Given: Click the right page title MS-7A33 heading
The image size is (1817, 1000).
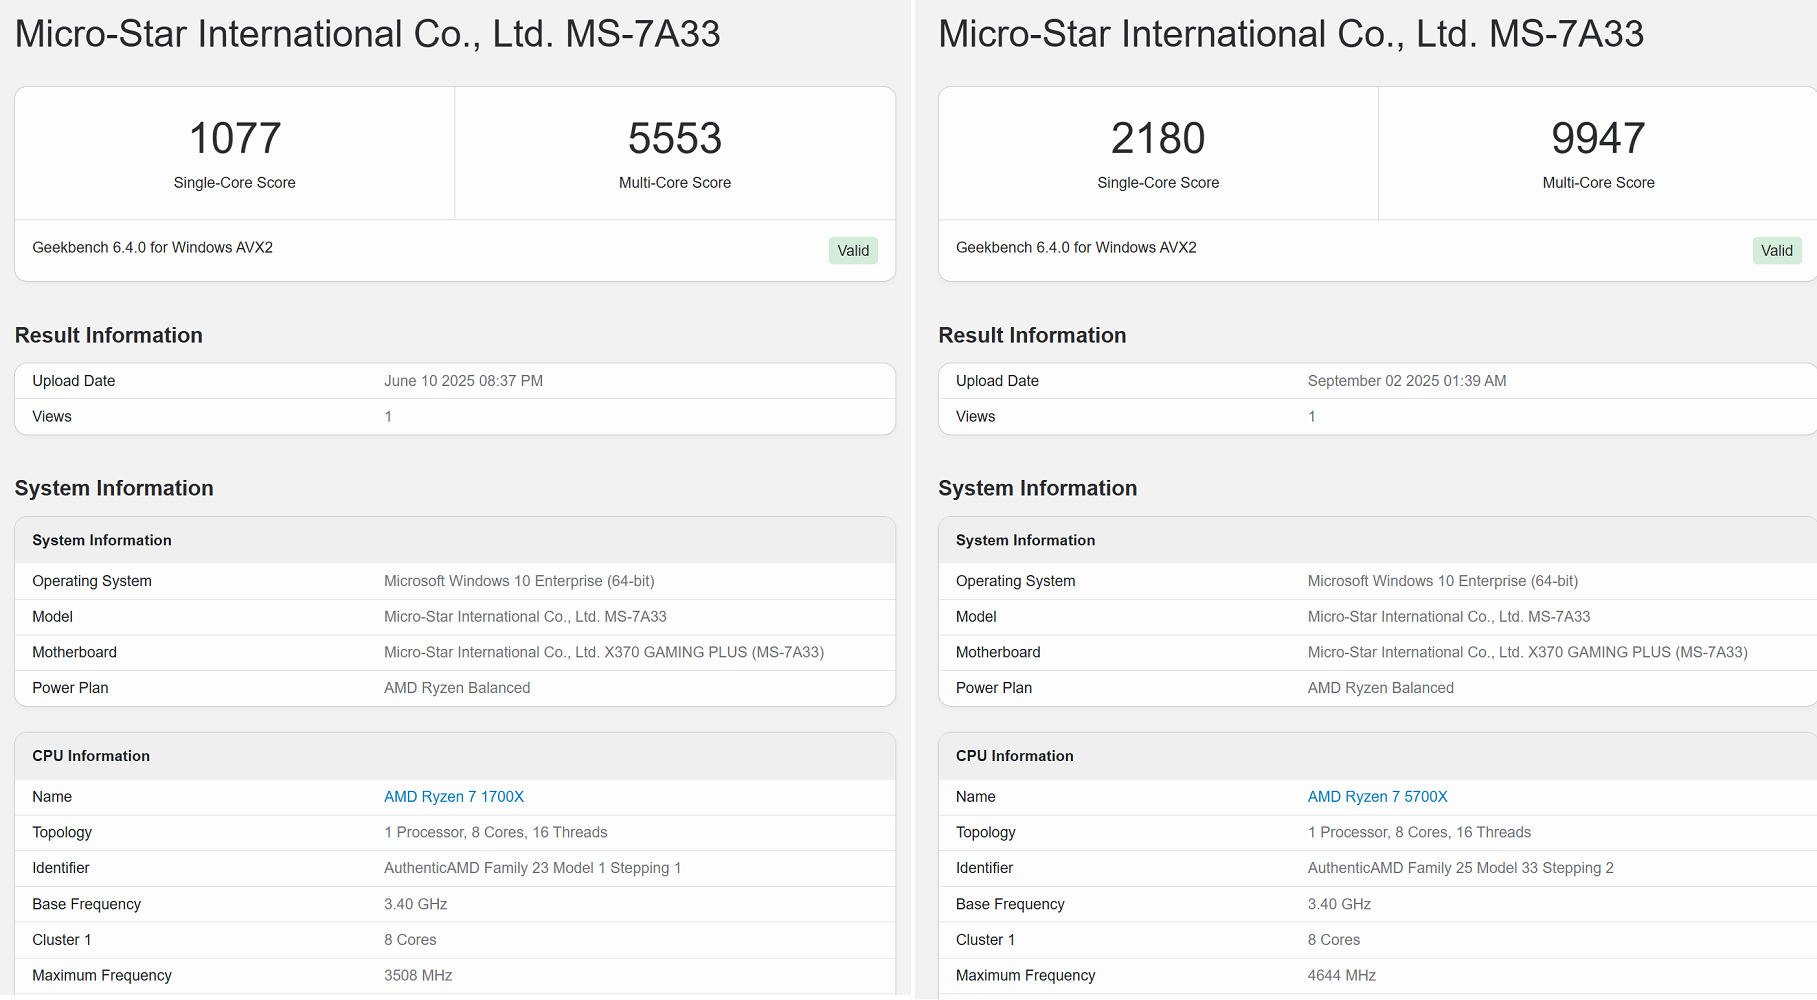Looking at the screenshot, I should [x=1291, y=34].
